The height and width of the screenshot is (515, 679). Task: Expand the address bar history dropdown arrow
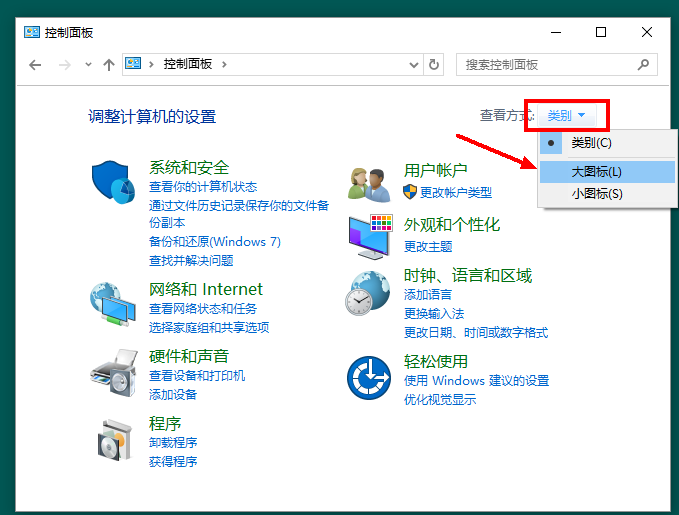[414, 64]
